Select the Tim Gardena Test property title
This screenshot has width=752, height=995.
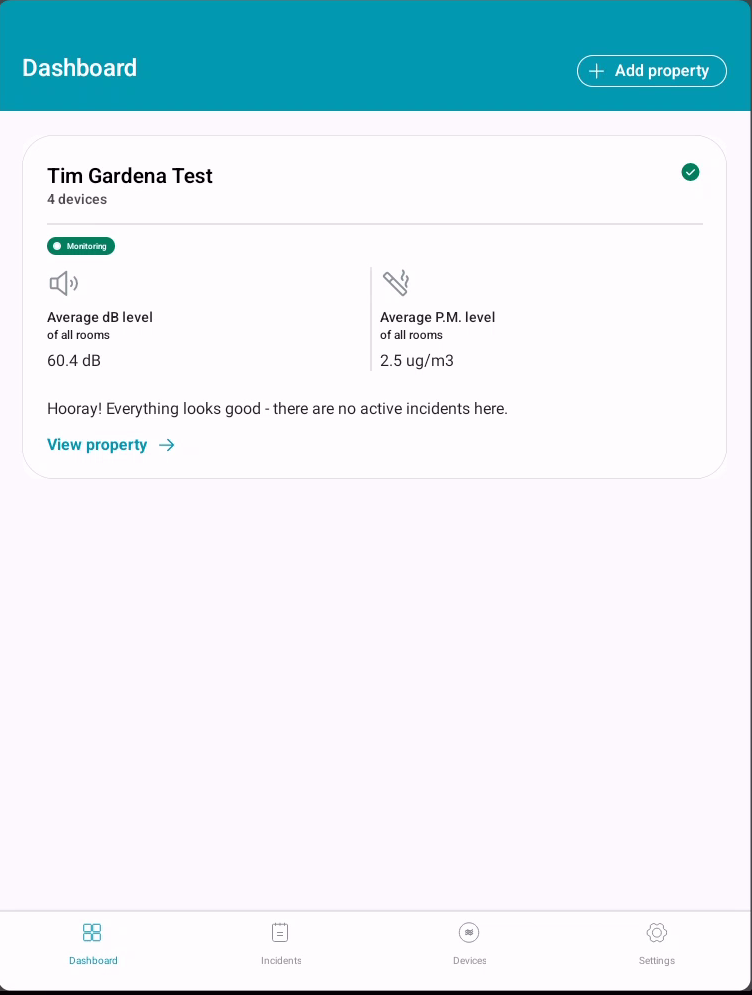click(x=130, y=176)
